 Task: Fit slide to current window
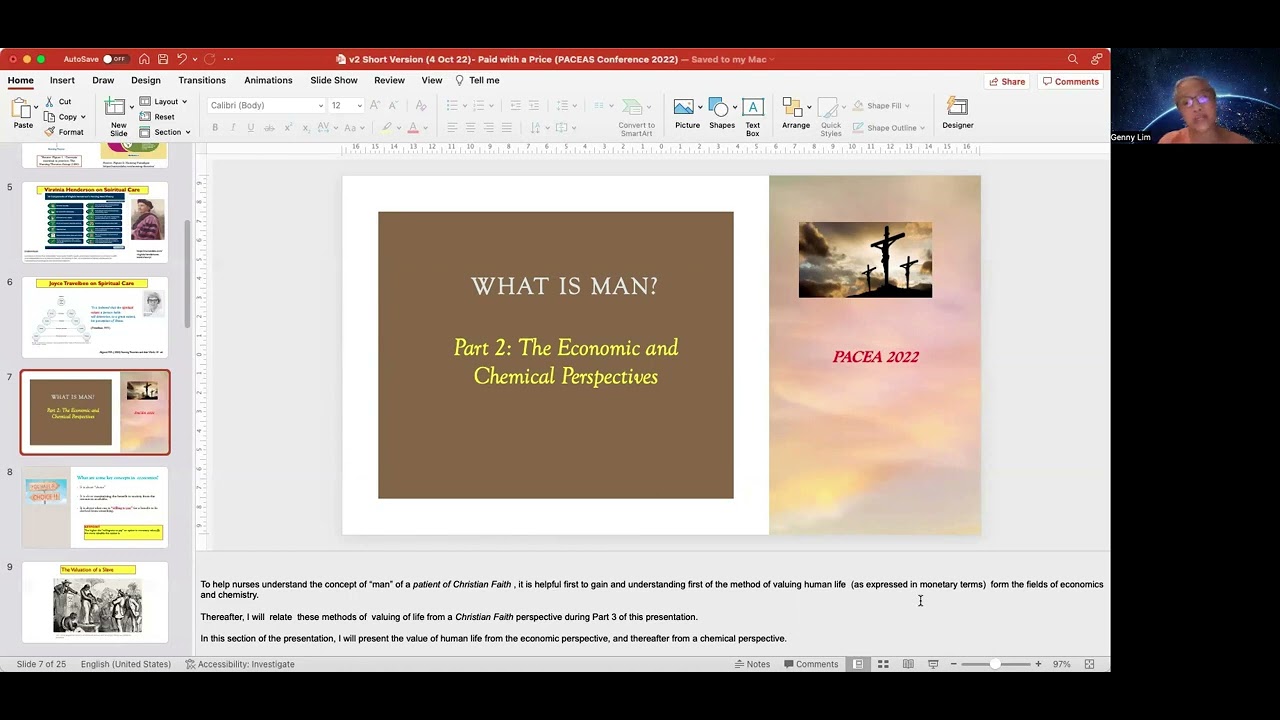point(1089,664)
